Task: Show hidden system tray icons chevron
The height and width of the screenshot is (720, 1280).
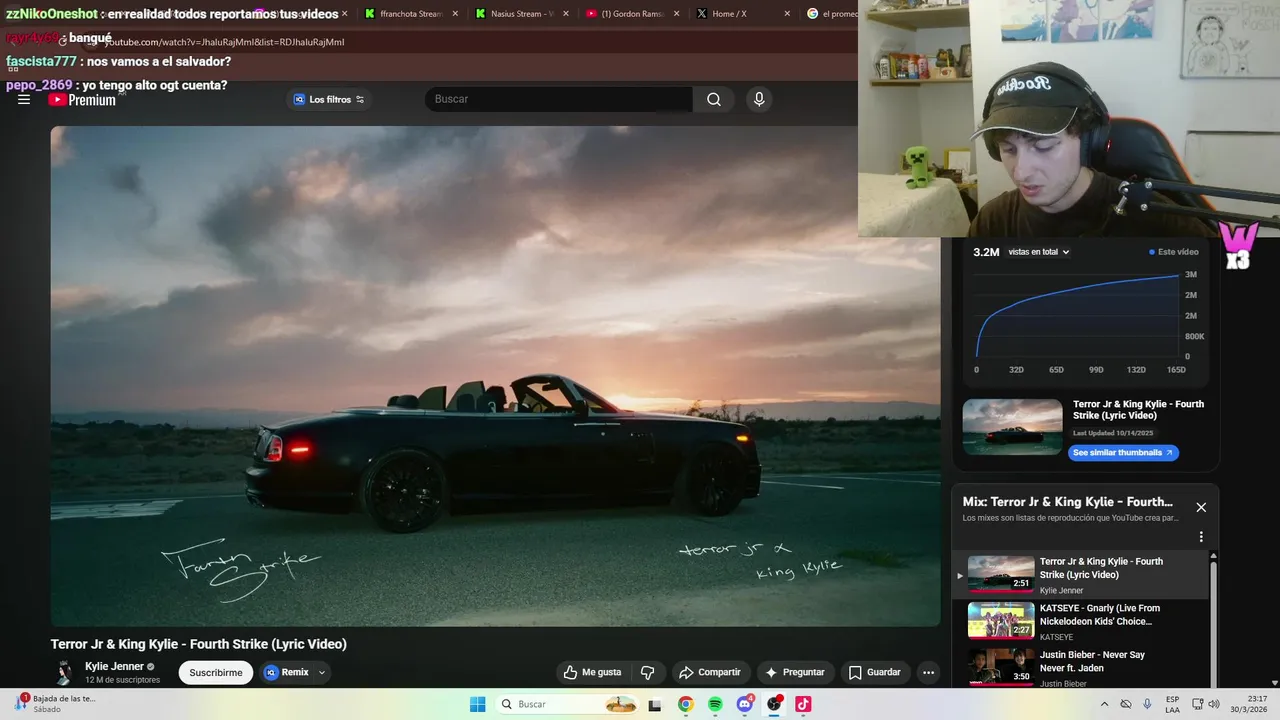Action: point(1105,704)
